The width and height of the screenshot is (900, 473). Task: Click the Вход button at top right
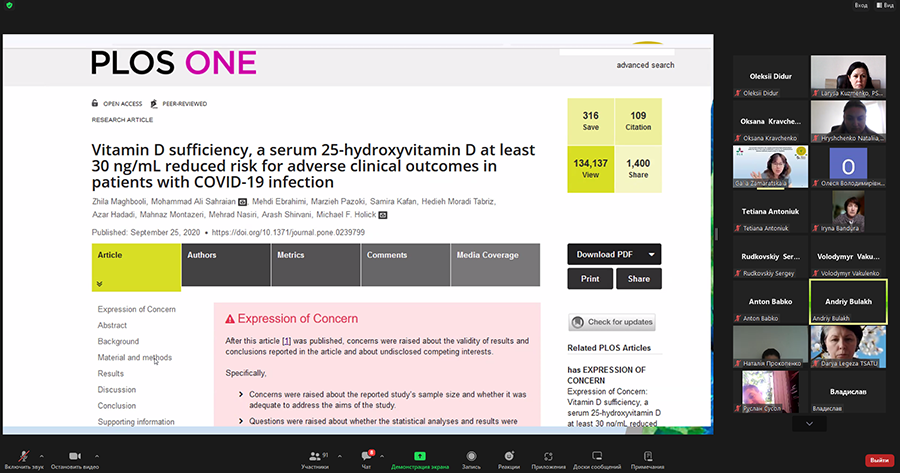[x=861, y=5]
